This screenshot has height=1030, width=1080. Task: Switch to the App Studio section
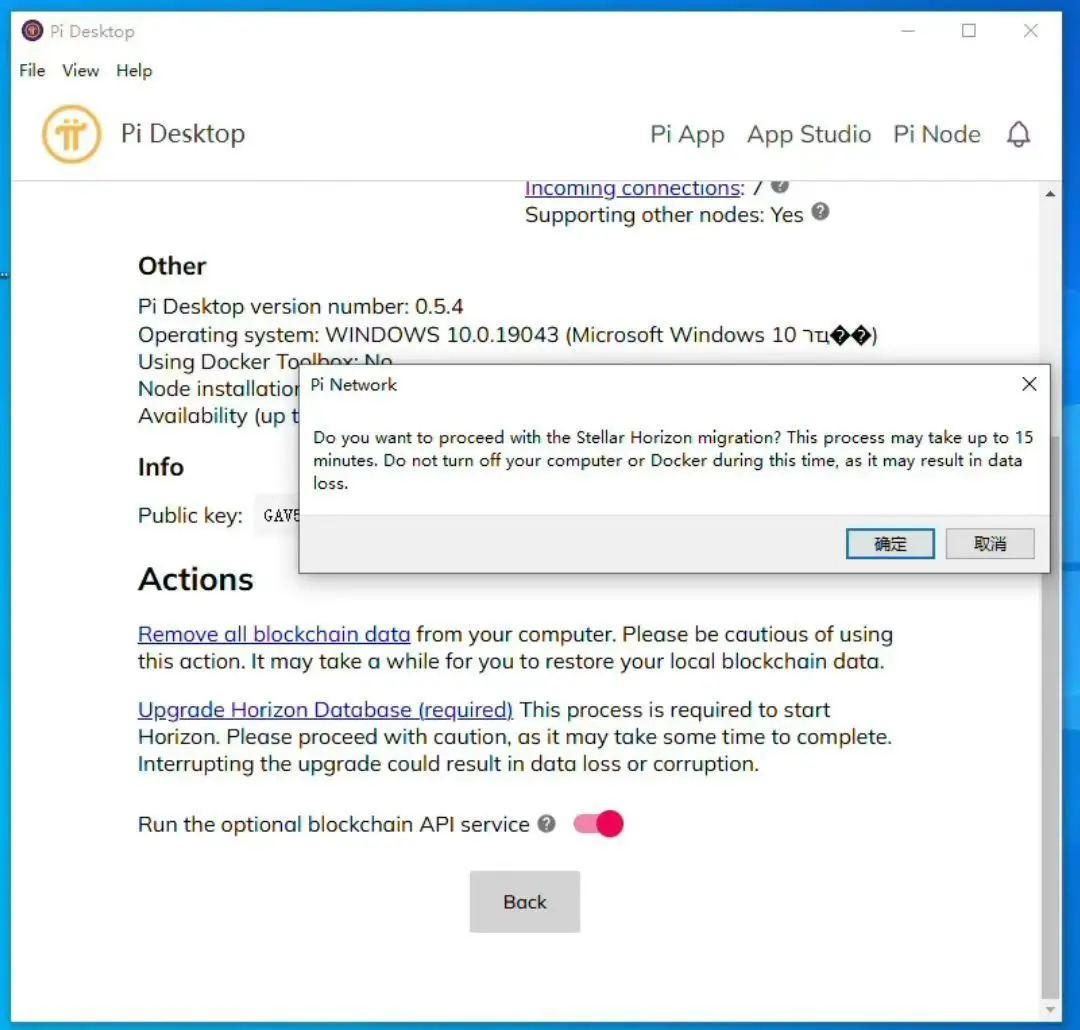pos(809,134)
